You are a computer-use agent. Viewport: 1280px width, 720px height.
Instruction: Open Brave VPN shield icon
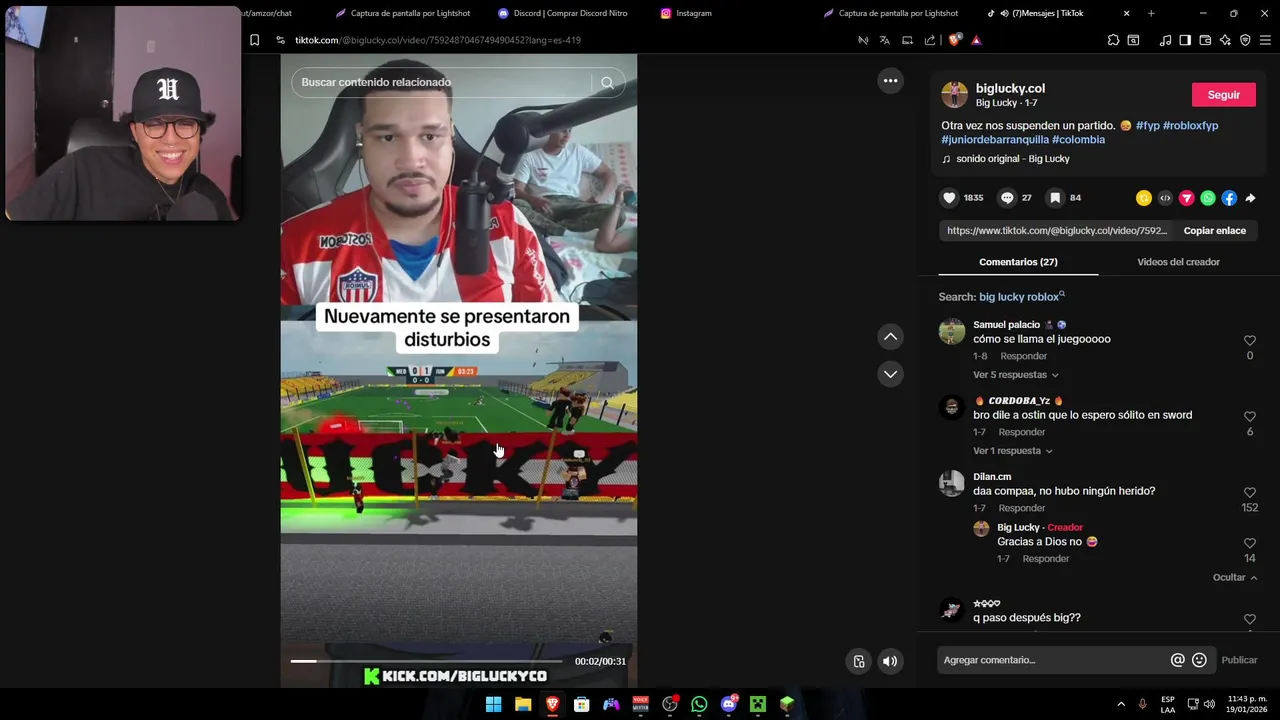1245,40
